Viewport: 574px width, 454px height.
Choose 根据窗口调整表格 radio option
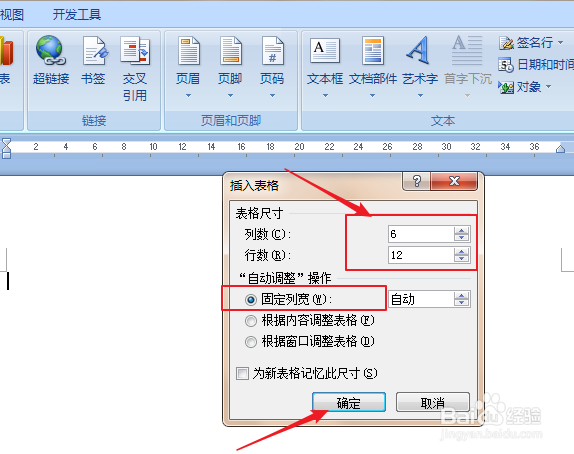(x=251, y=342)
